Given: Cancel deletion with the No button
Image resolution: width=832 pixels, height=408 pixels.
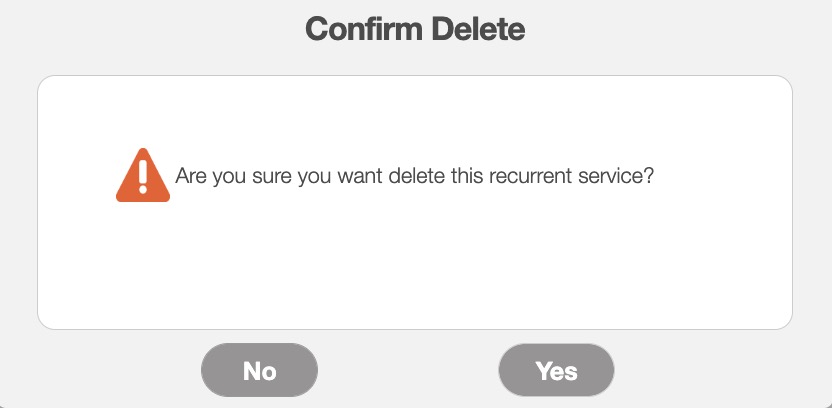Looking at the screenshot, I should [259, 371].
